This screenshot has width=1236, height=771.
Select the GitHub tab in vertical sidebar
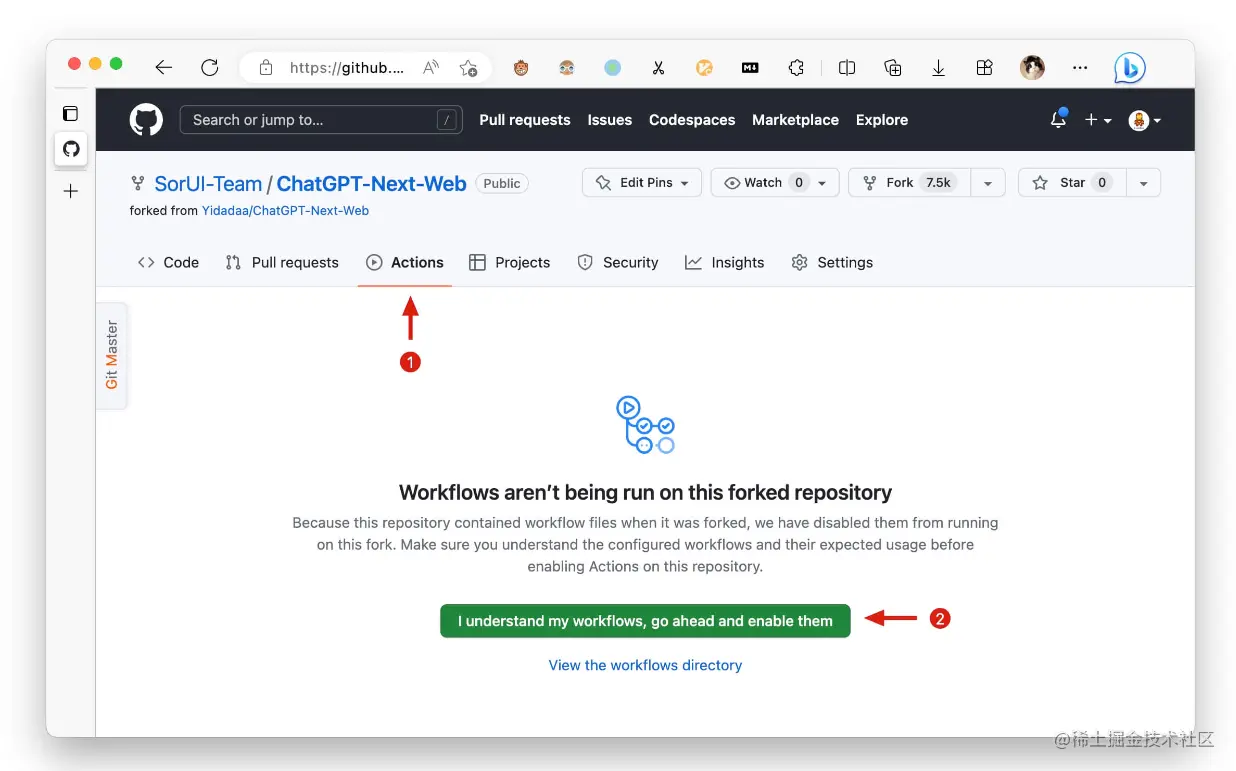tap(71, 149)
